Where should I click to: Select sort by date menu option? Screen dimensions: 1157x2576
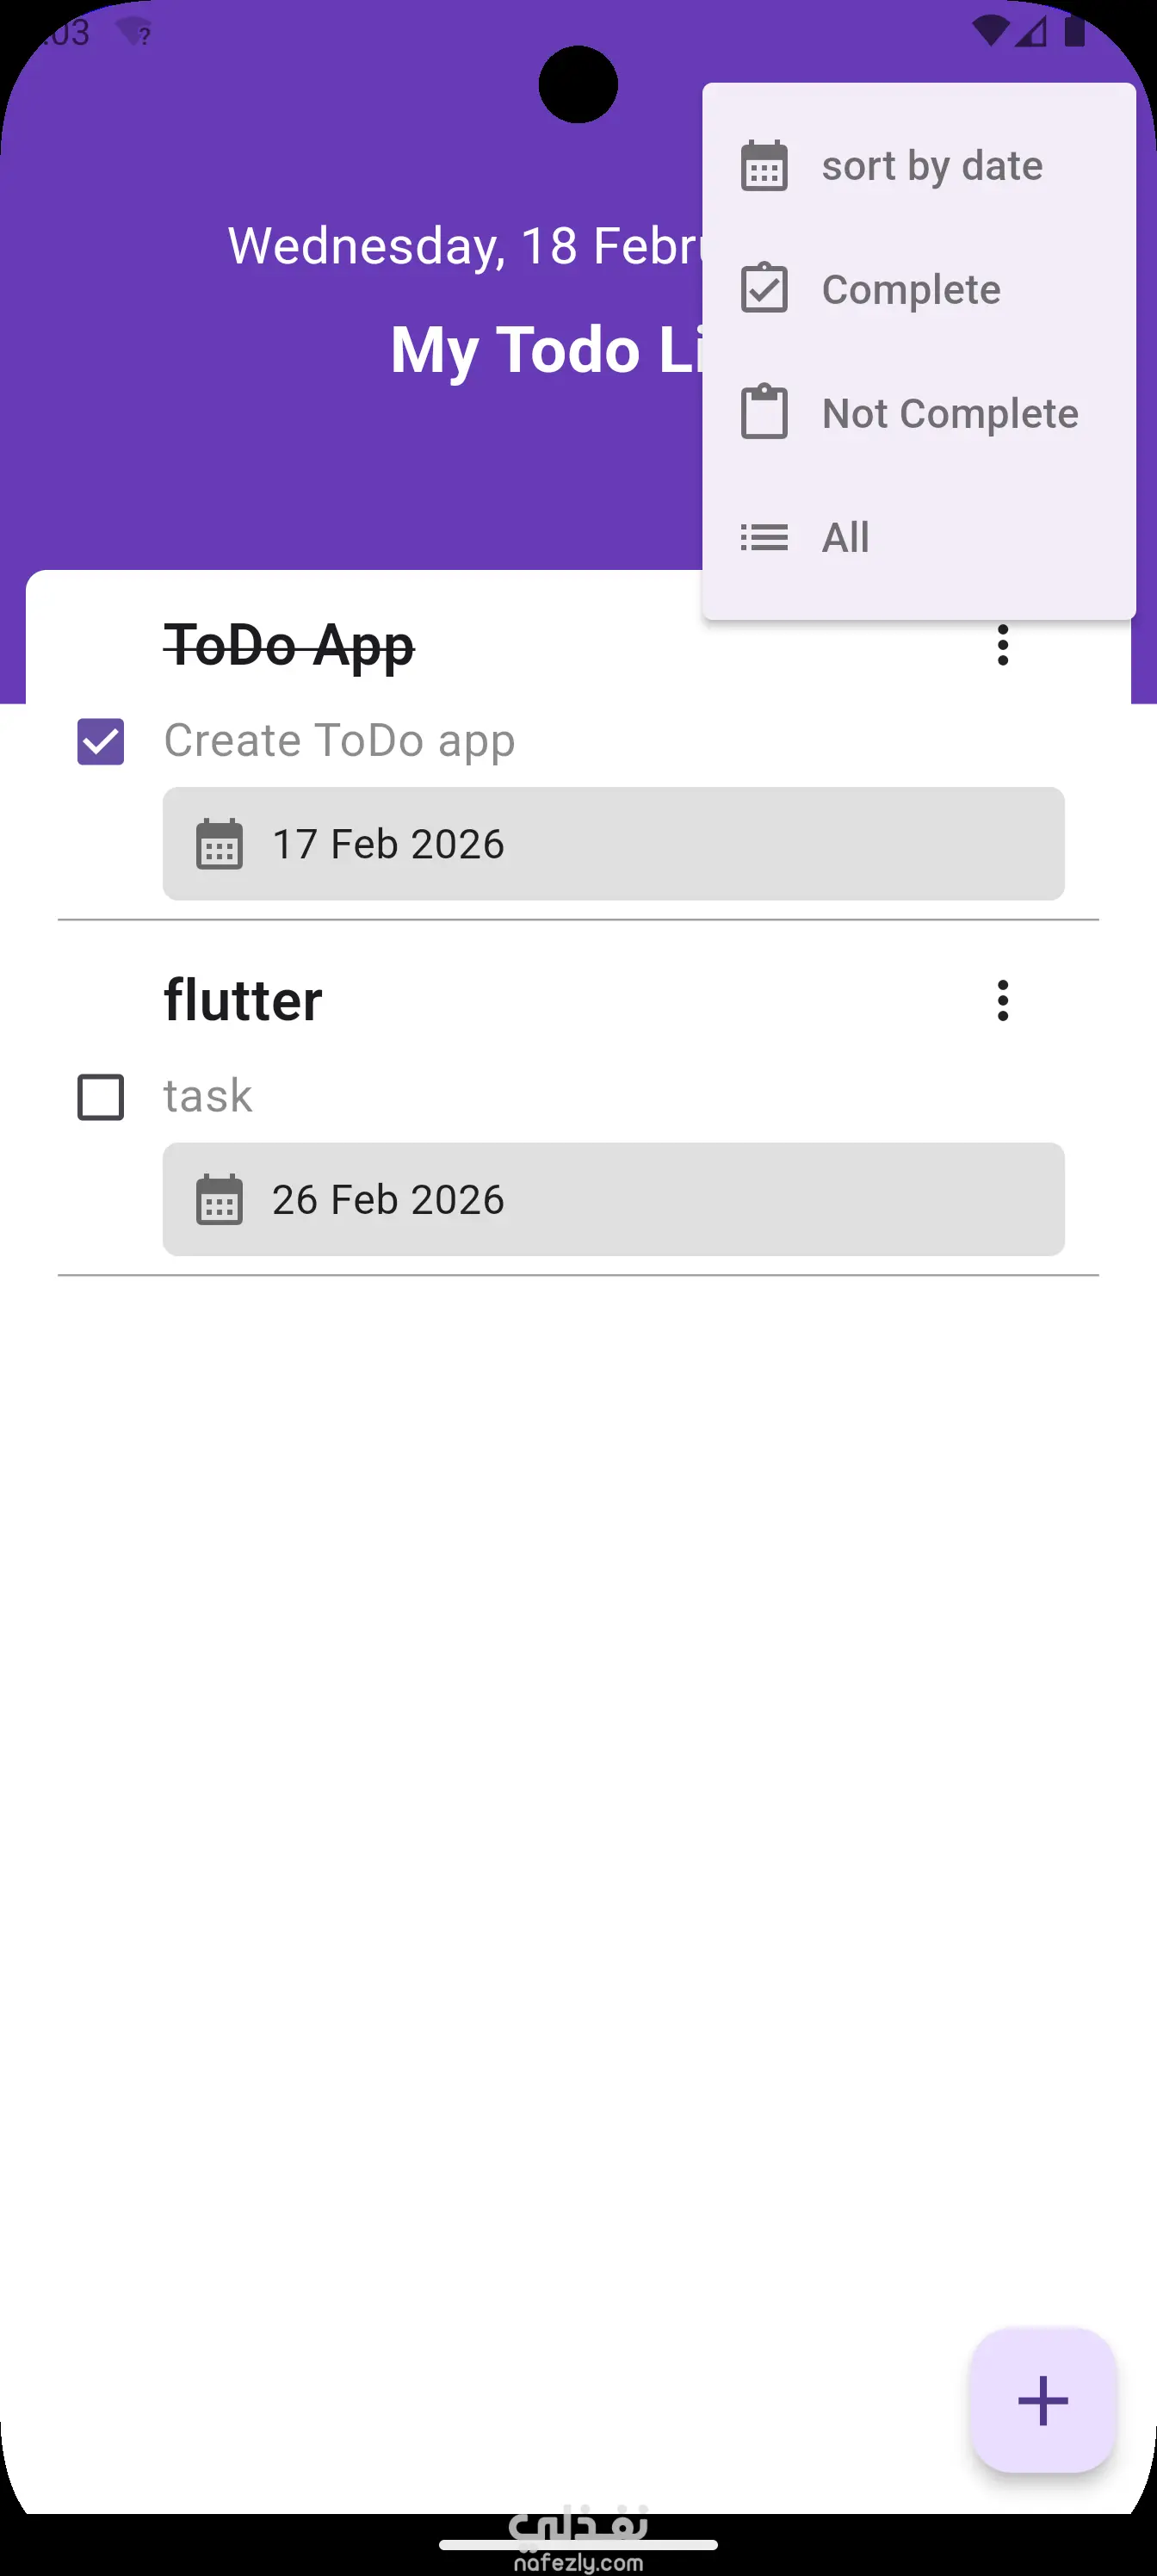(x=931, y=166)
